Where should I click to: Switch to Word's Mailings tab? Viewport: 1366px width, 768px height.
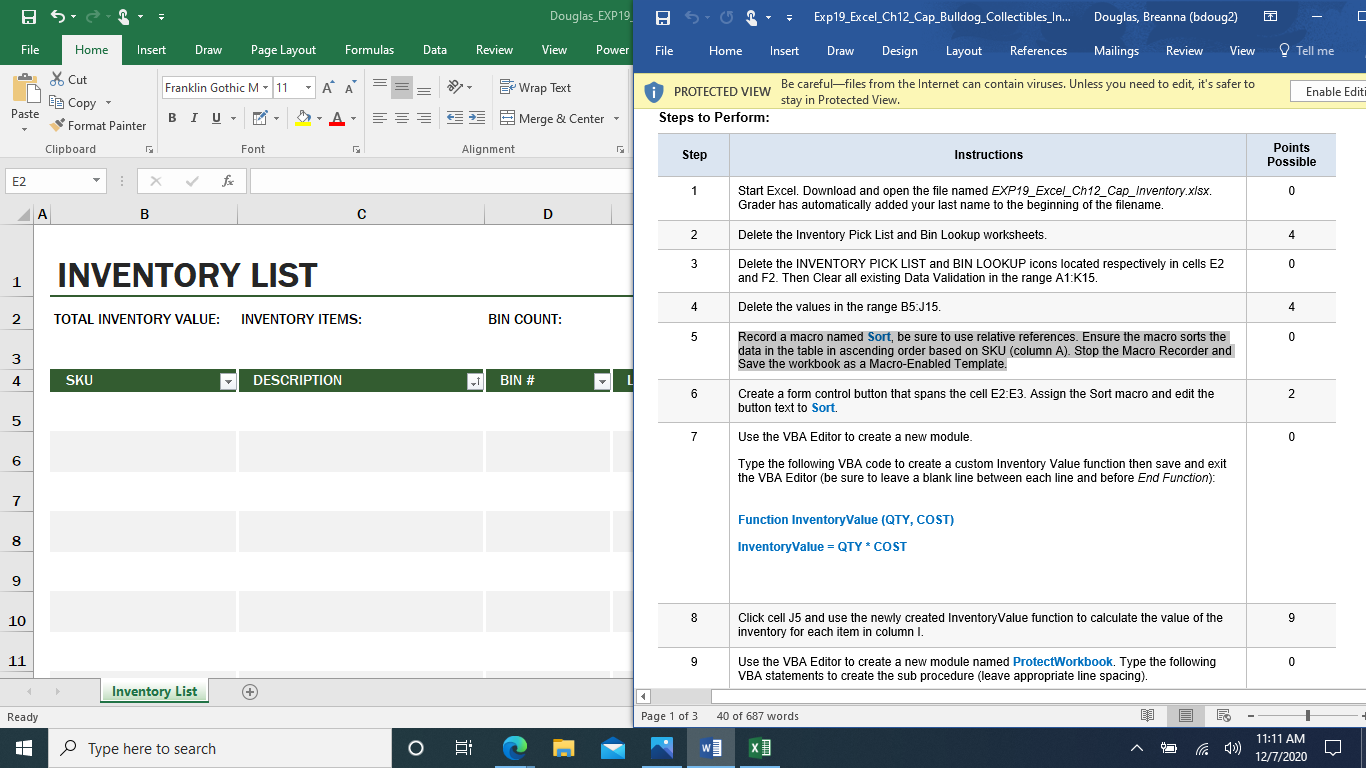tap(1116, 51)
